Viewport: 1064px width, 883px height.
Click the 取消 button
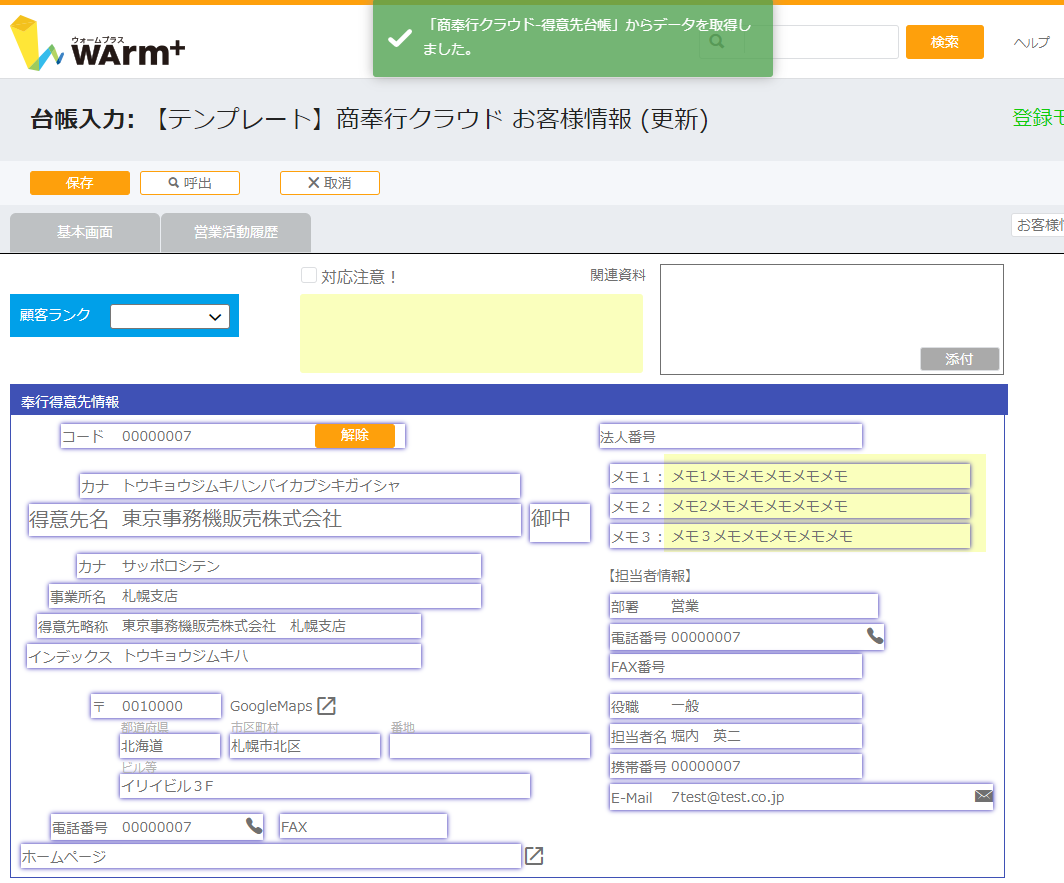pos(330,183)
